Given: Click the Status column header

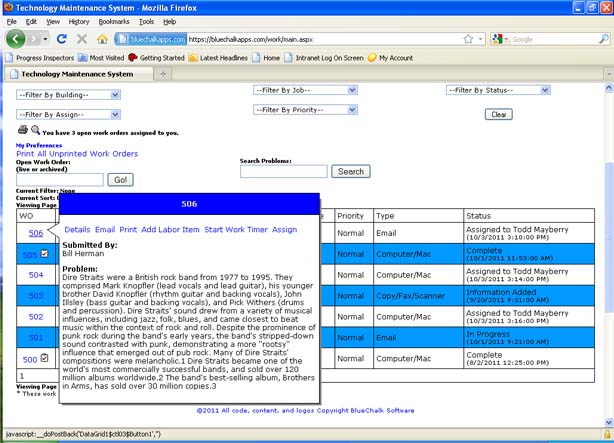Looking at the screenshot, I should 529,216.
